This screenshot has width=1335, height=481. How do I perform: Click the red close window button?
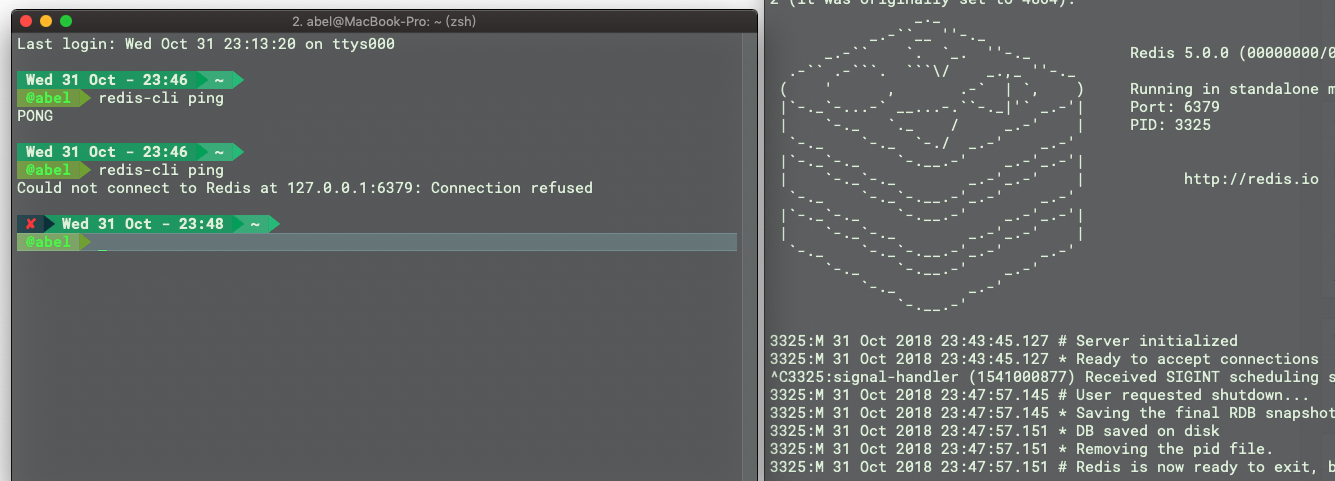[26, 20]
